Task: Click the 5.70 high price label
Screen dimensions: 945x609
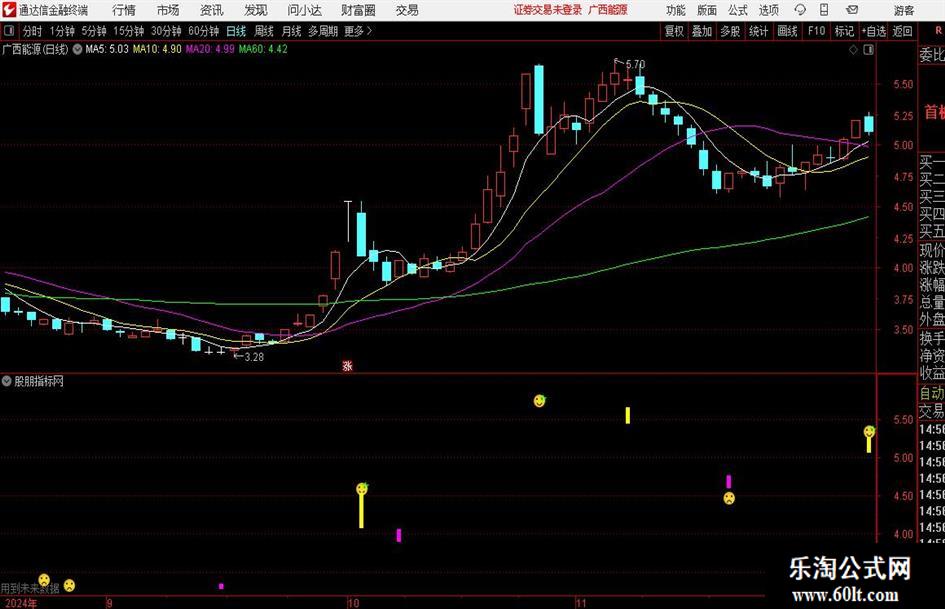Action: 635,64
